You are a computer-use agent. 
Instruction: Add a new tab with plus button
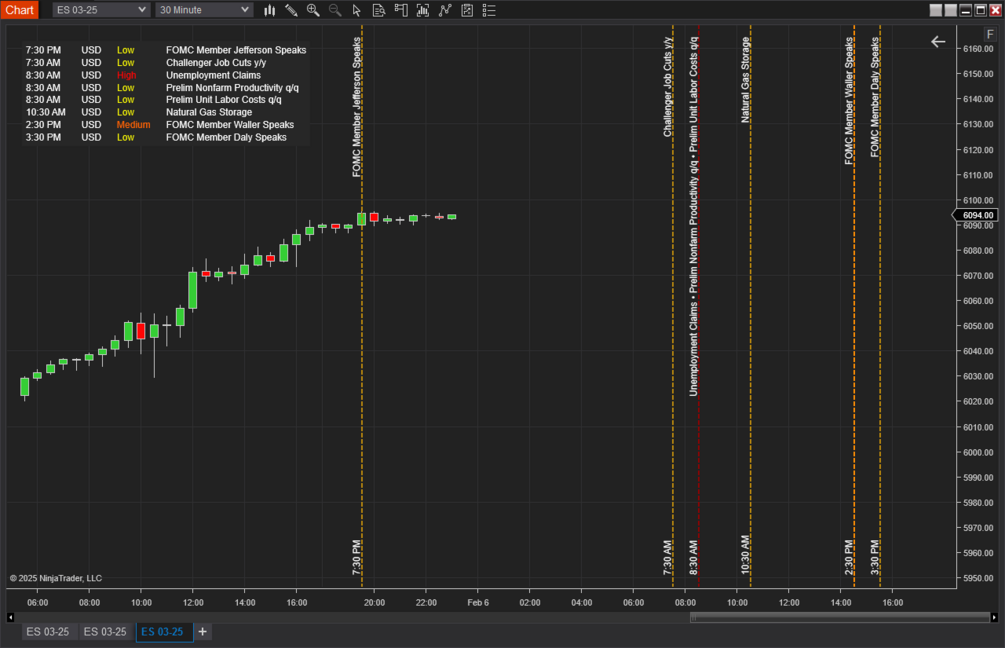tap(203, 632)
